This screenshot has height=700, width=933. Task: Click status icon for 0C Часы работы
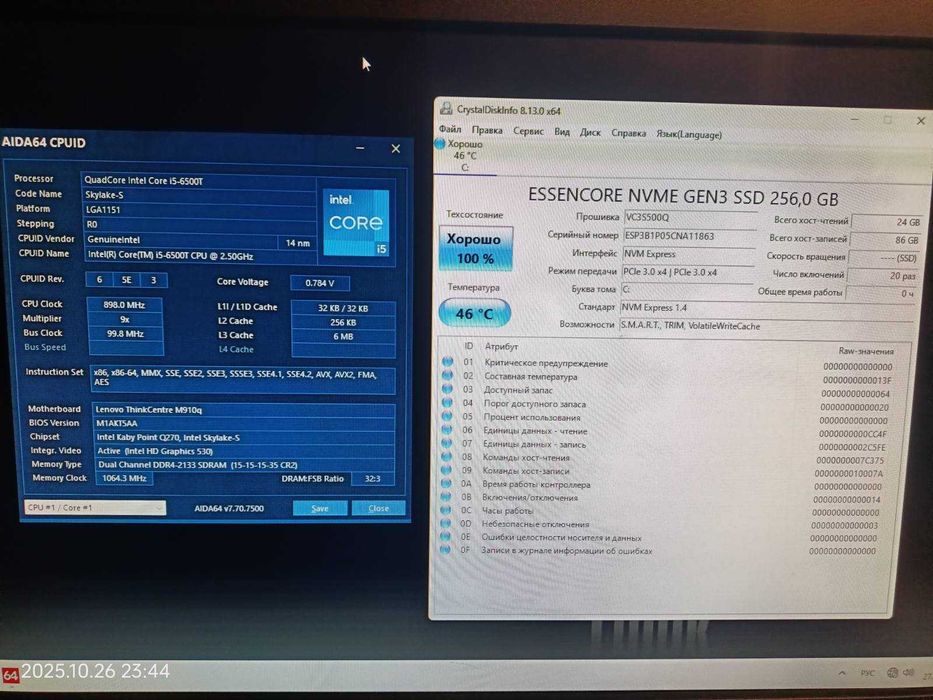pos(445,510)
